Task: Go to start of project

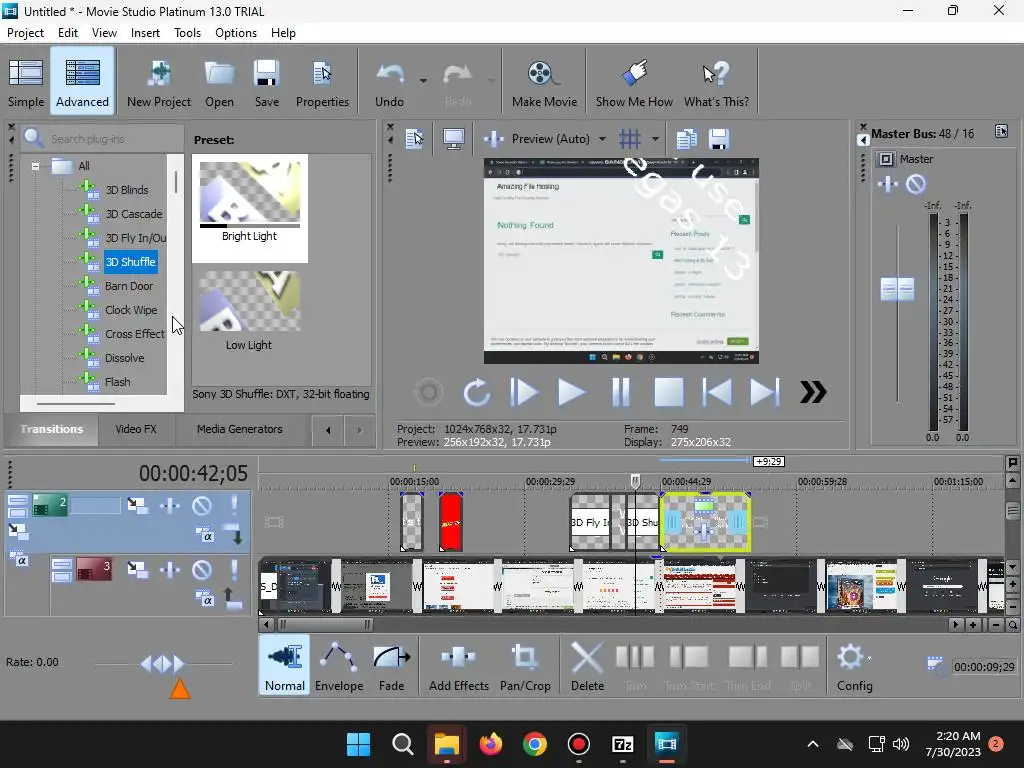Action: (716, 392)
